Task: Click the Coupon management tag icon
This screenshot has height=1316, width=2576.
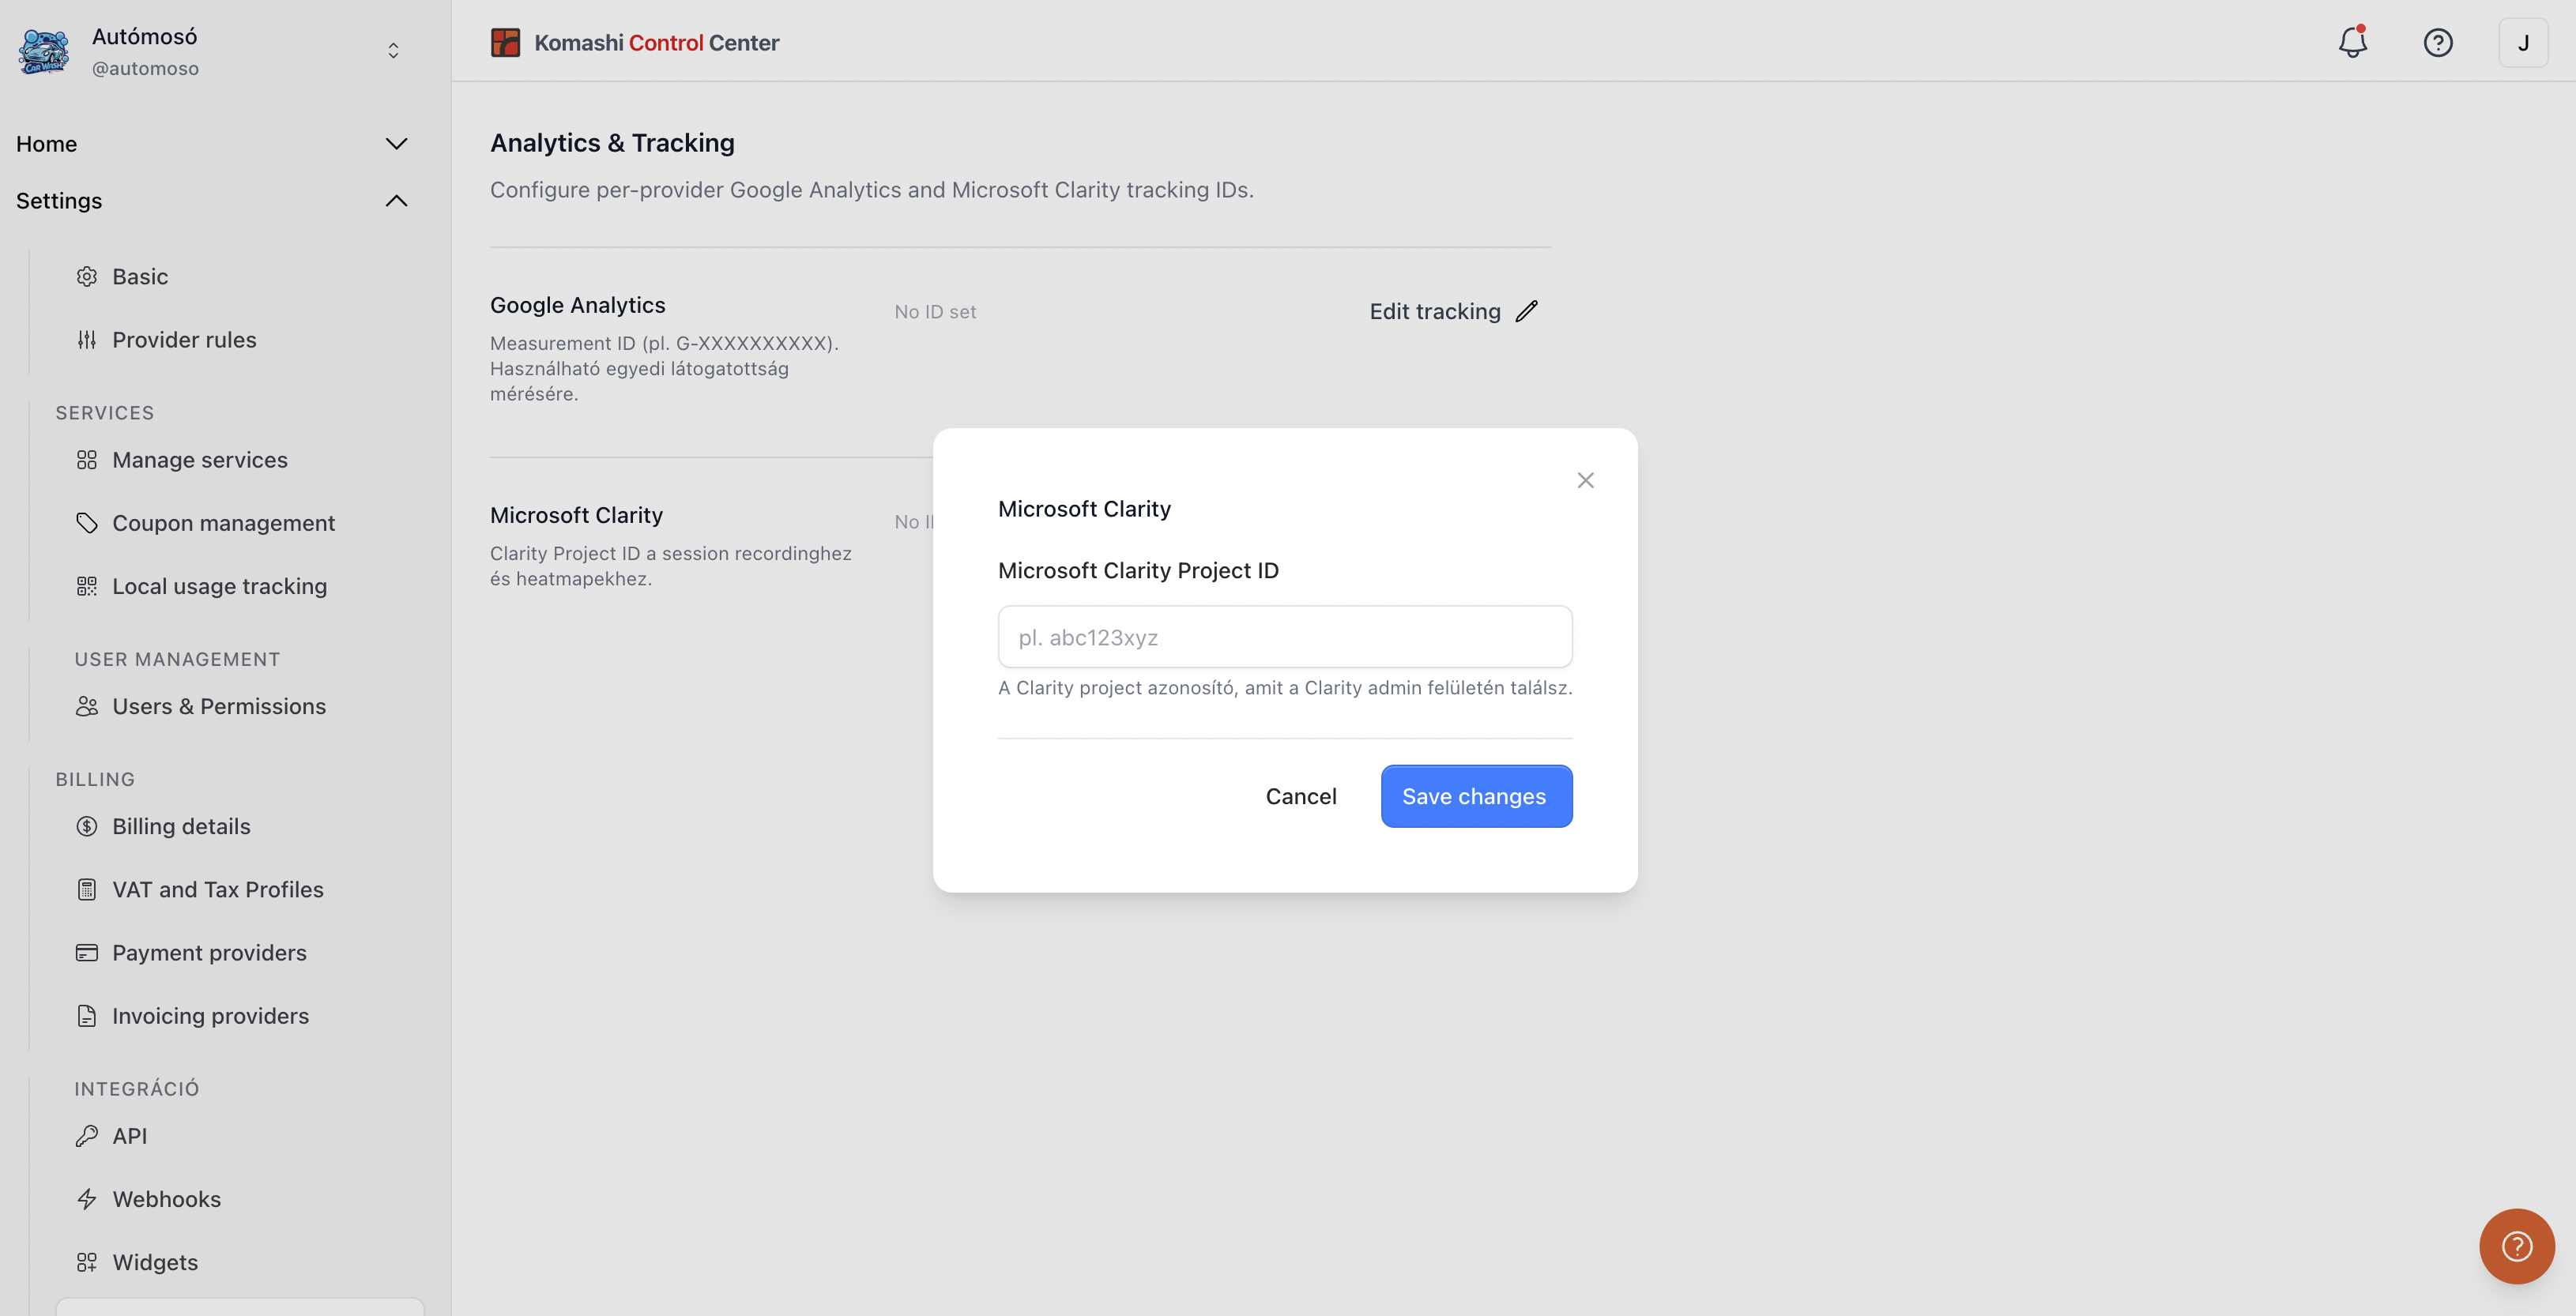Action: coord(87,522)
